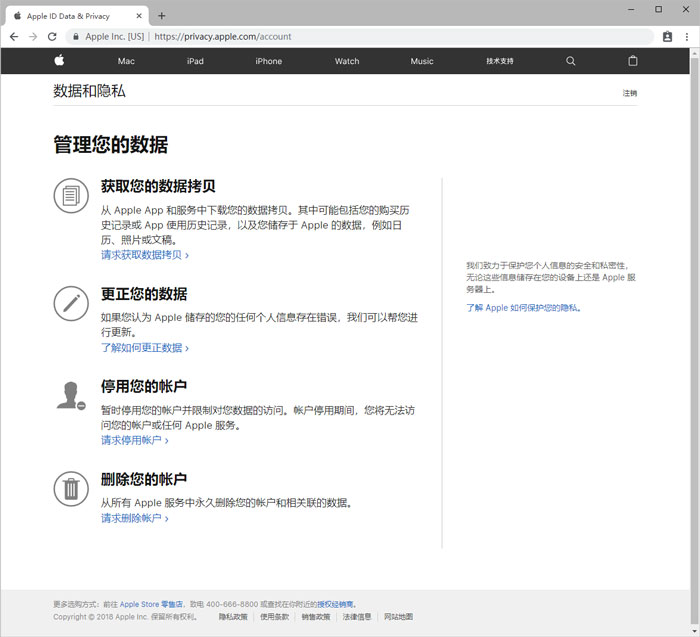Image resolution: width=700 pixels, height=637 pixels.
Task: Open the 技术支持 menu item
Action: [500, 61]
